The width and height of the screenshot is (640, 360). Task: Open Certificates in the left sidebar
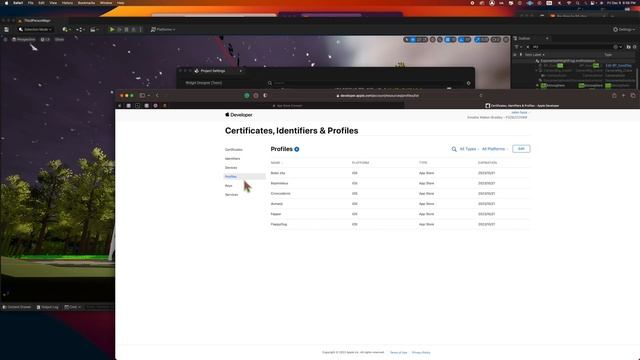(x=234, y=150)
